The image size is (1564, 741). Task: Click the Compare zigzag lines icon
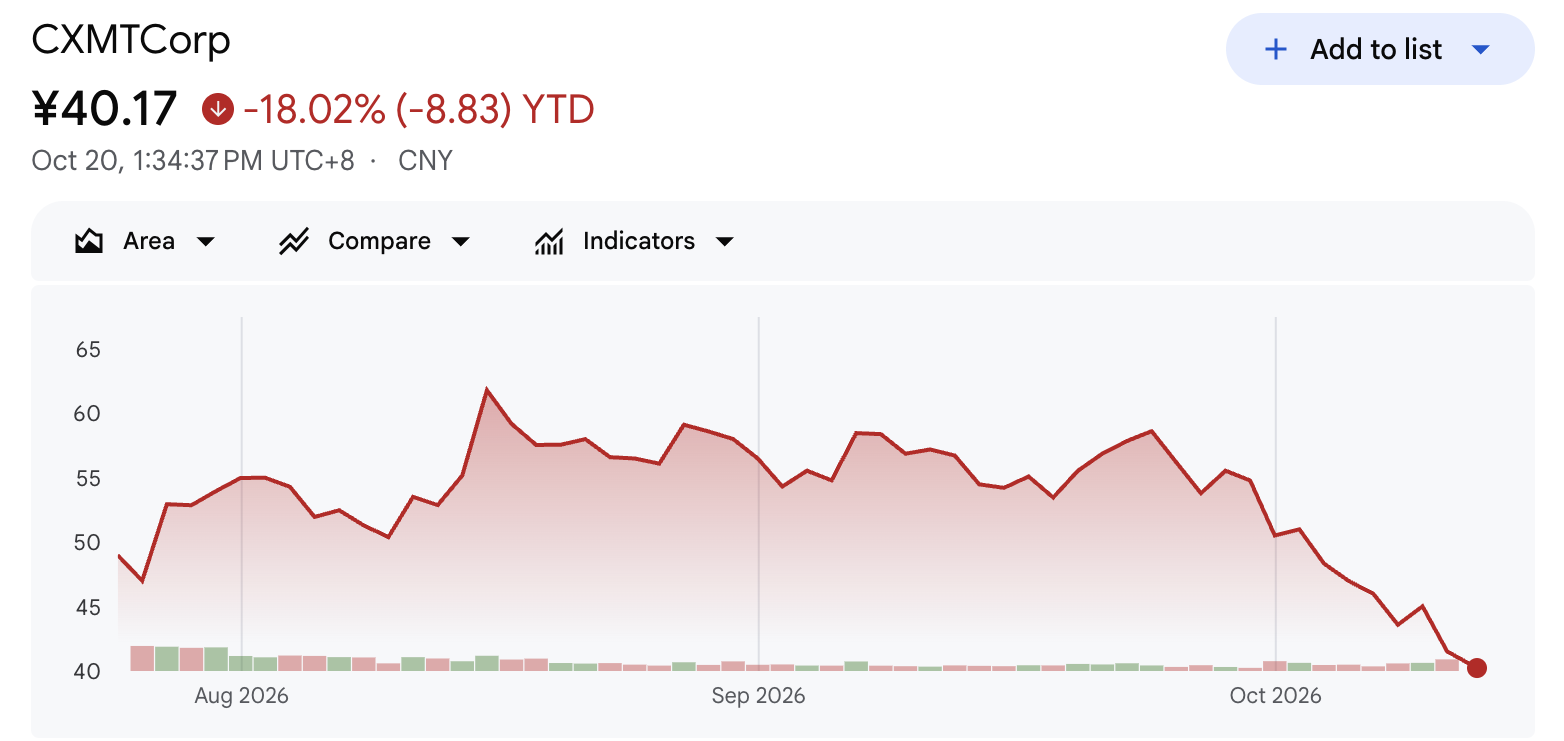[x=293, y=241]
